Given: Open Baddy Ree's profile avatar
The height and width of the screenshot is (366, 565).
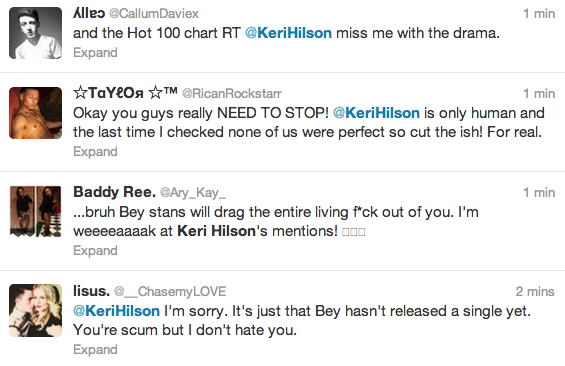Looking at the screenshot, I should click(35, 211).
